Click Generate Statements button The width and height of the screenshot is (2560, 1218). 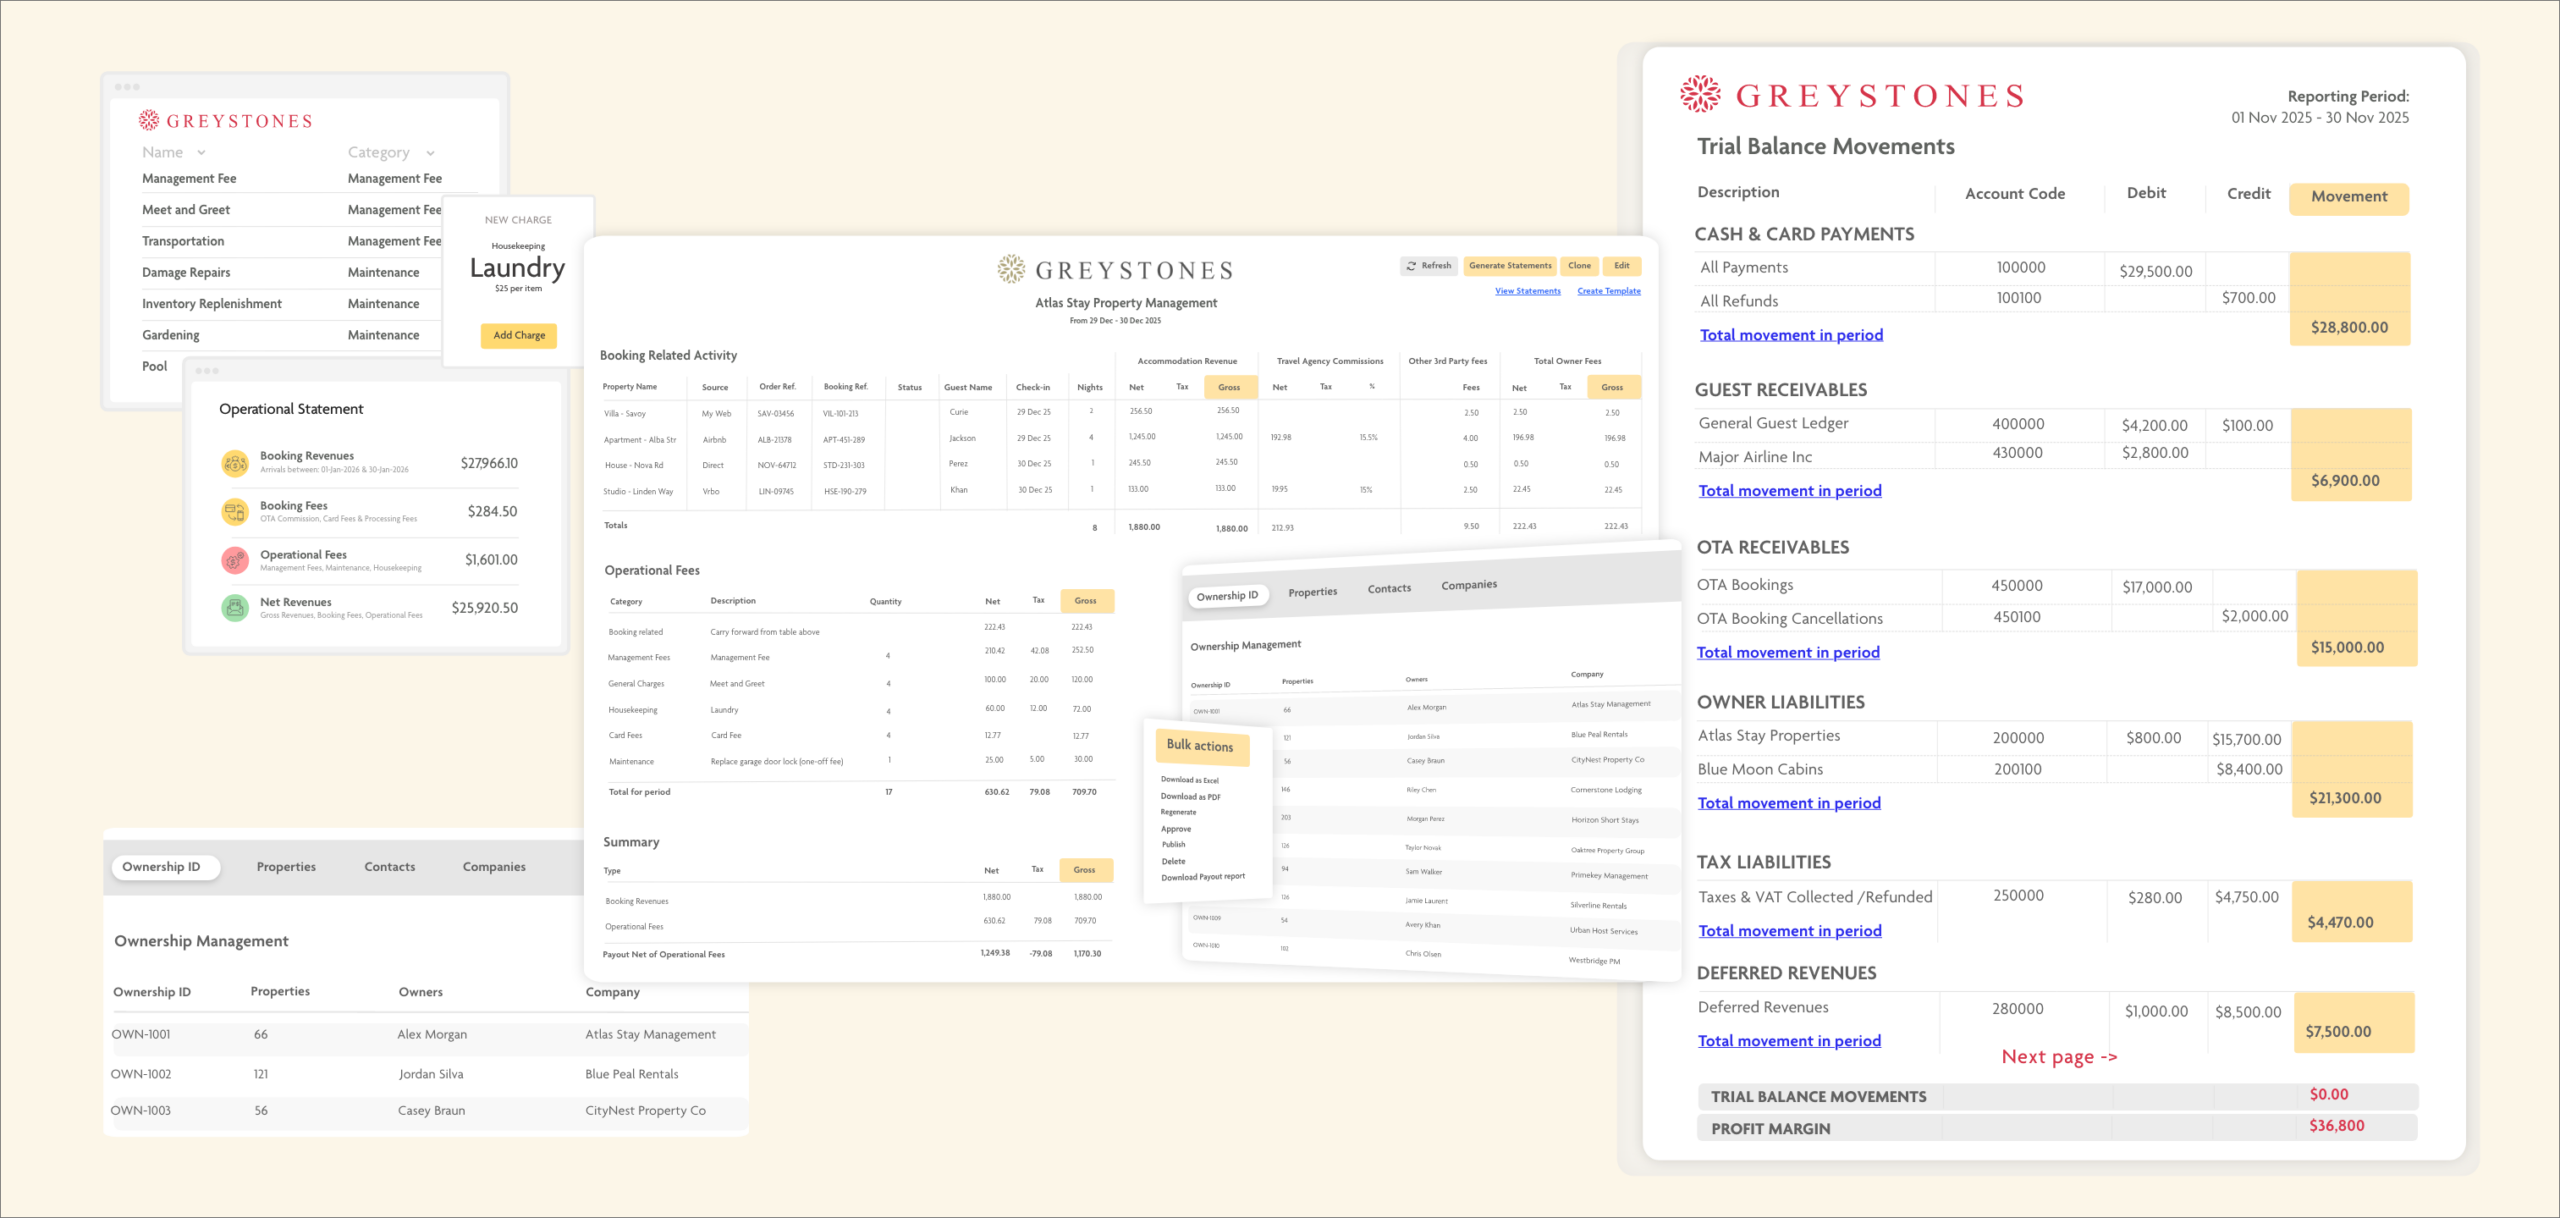[1510, 266]
